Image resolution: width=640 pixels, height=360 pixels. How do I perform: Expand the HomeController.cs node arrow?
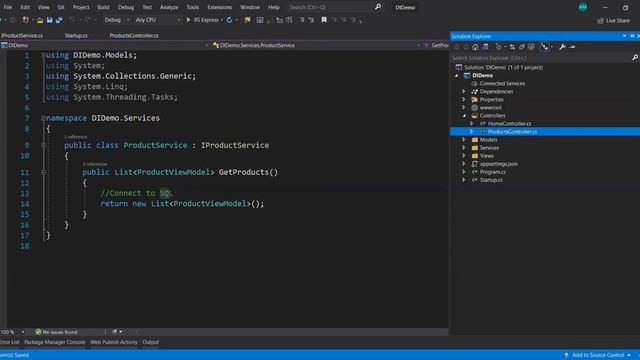click(x=471, y=124)
